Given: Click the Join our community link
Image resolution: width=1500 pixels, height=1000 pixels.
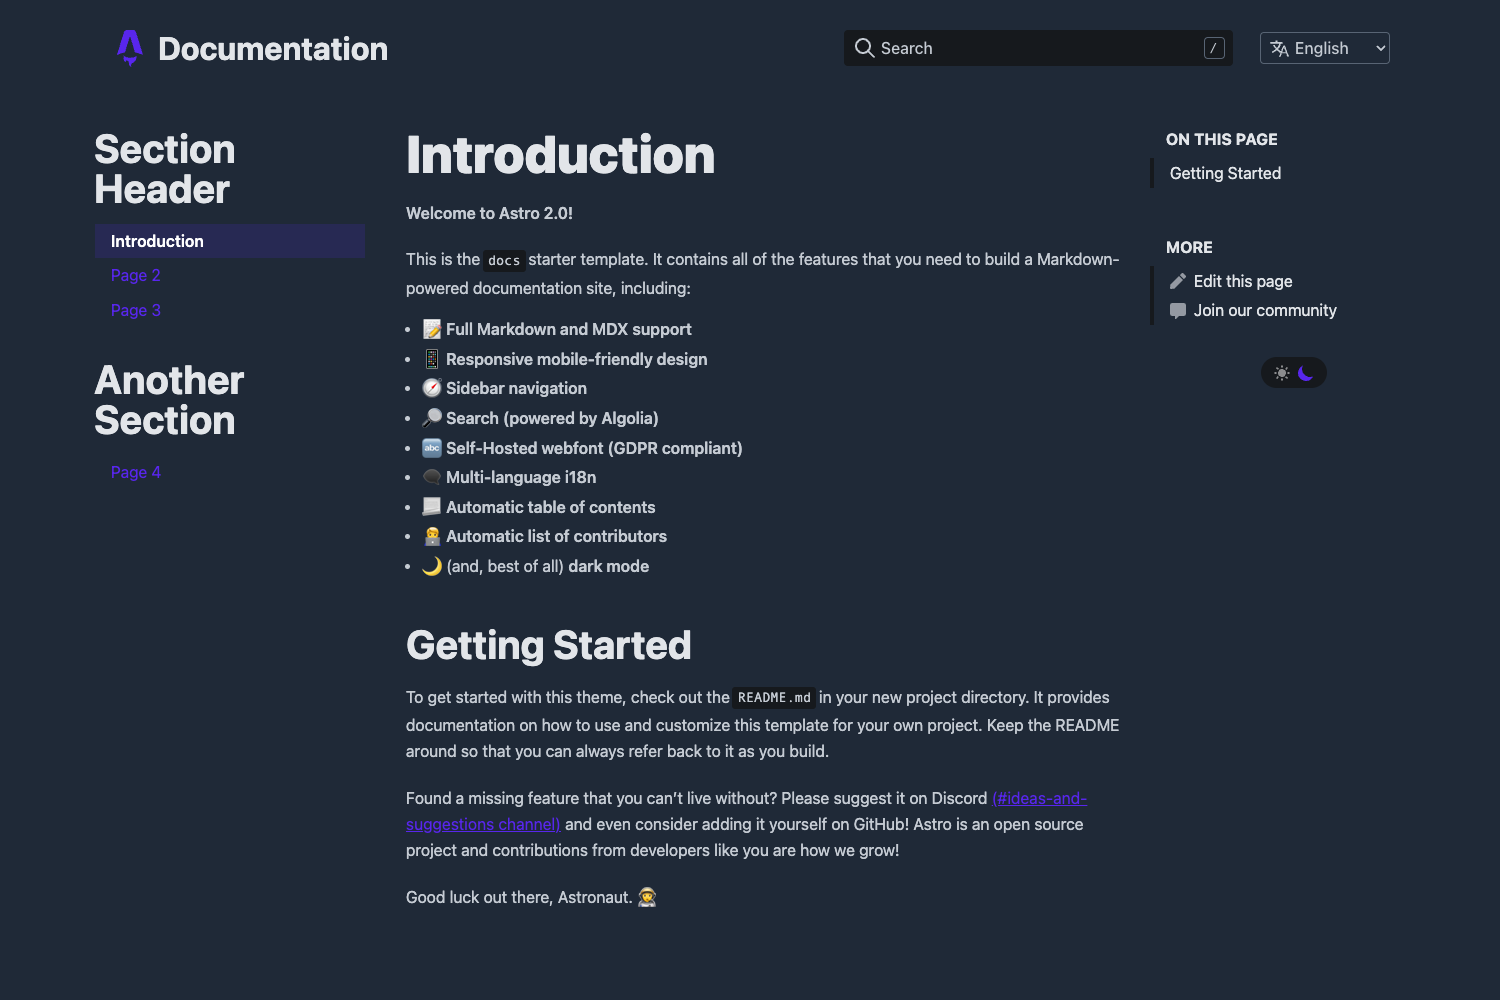Looking at the screenshot, I should tap(1266, 310).
